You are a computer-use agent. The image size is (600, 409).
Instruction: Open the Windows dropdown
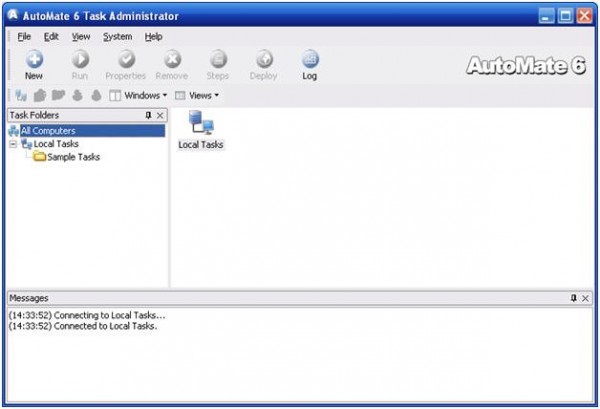click(139, 95)
